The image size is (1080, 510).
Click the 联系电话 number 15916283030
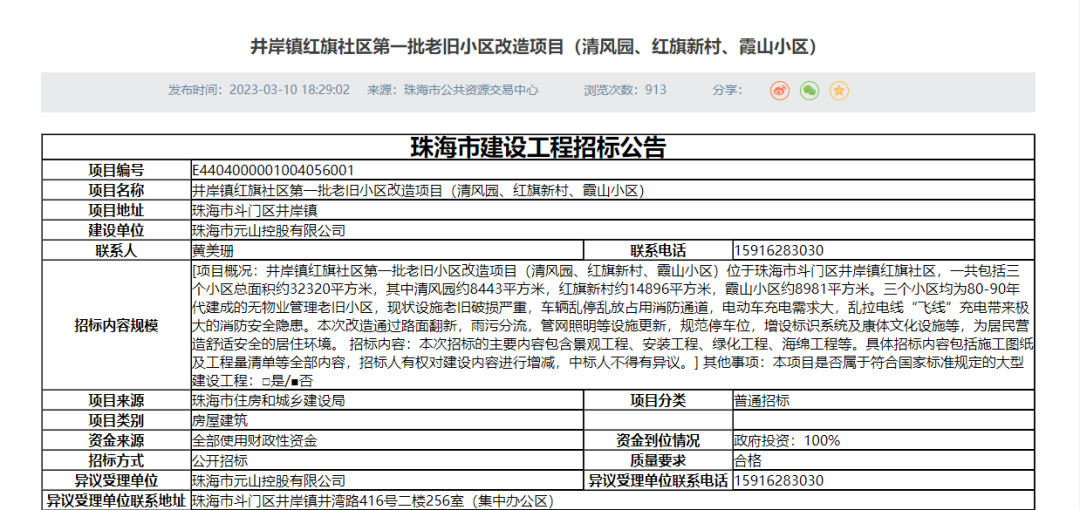[x=779, y=251]
